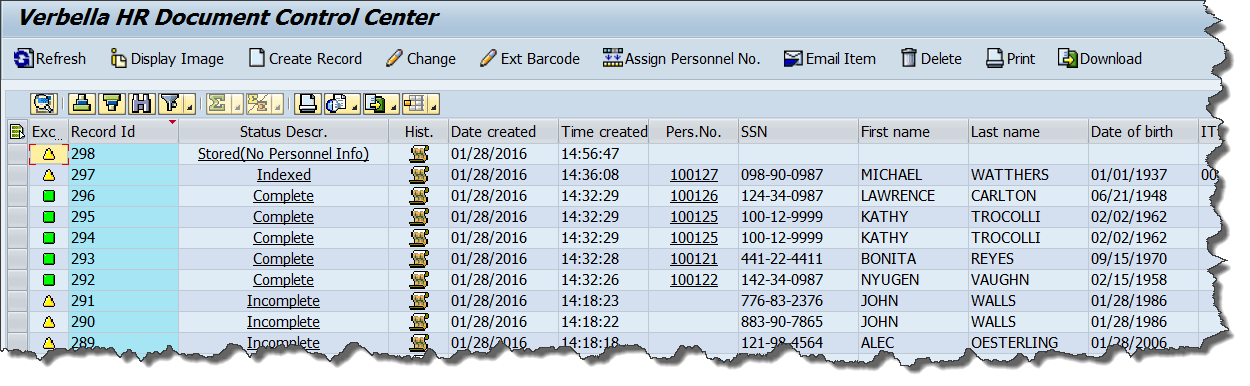Open the Details magnifier icon in grid toolbar
Image resolution: width=1250 pixels, height=386 pixels.
44,103
